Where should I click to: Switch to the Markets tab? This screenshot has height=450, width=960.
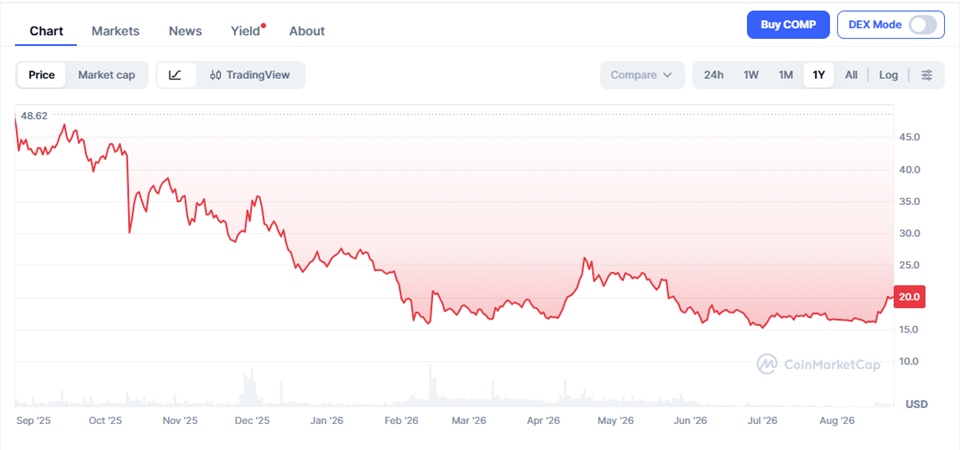click(115, 31)
